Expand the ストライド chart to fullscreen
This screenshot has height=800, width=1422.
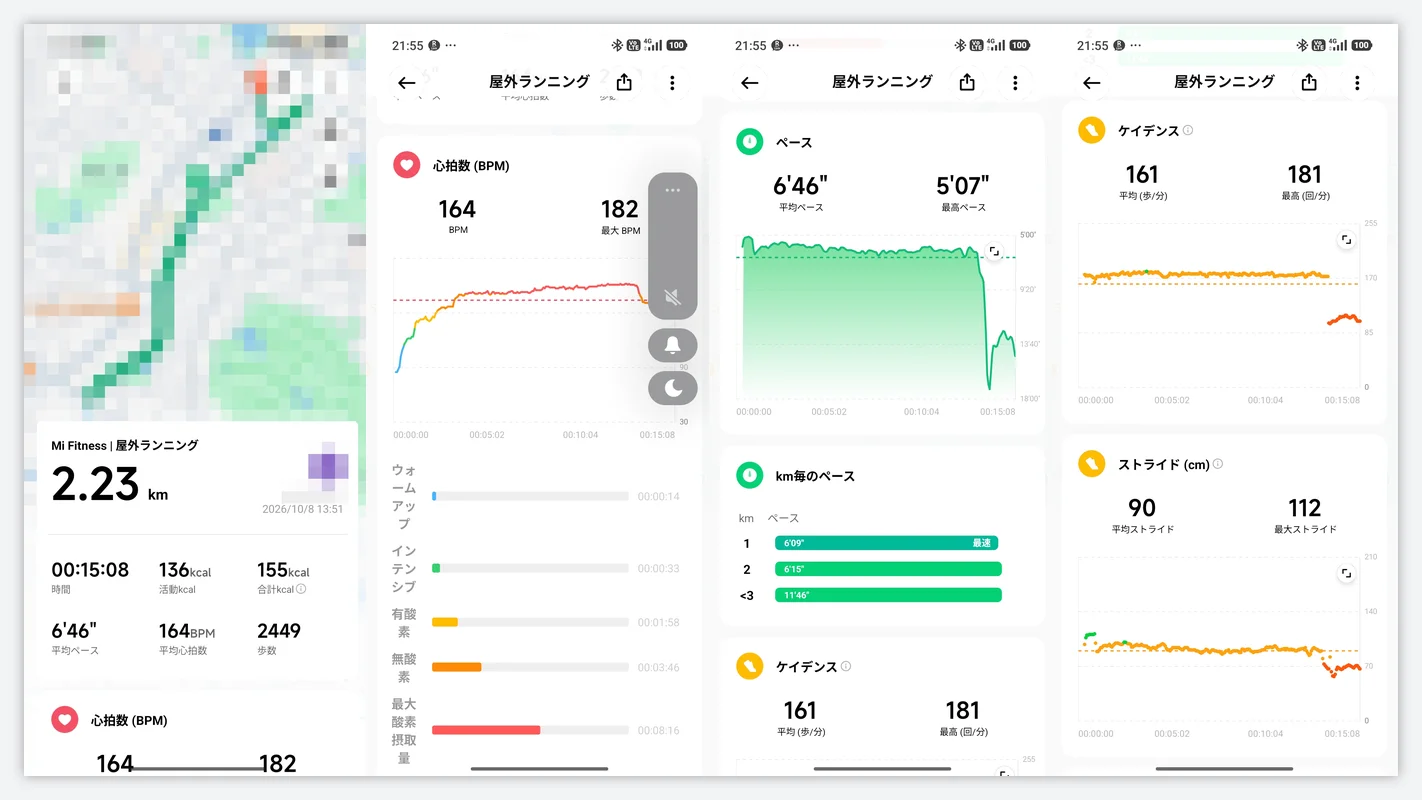[1347, 574]
